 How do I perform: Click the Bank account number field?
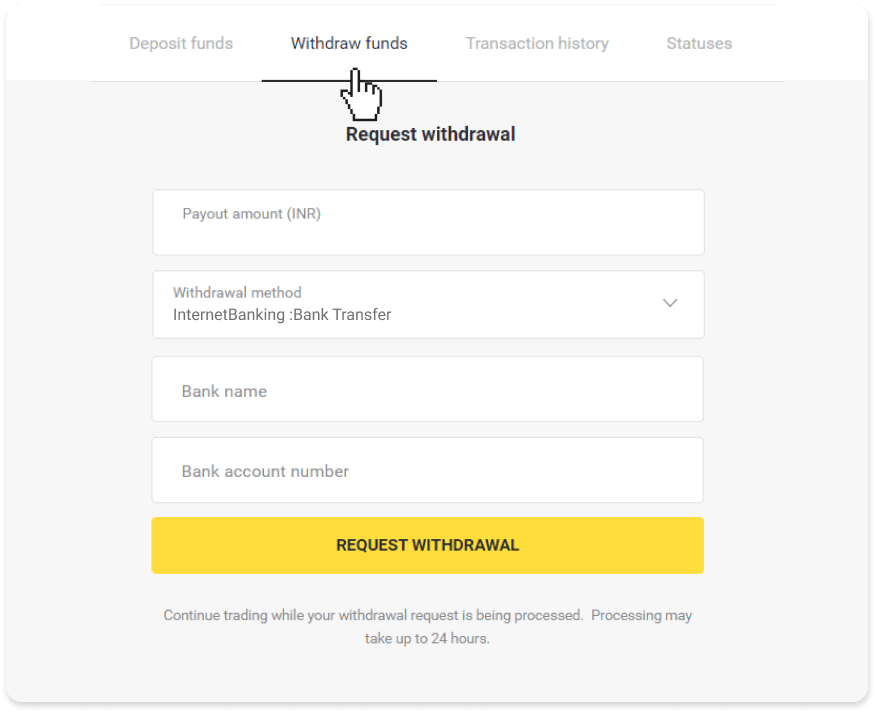click(x=428, y=470)
